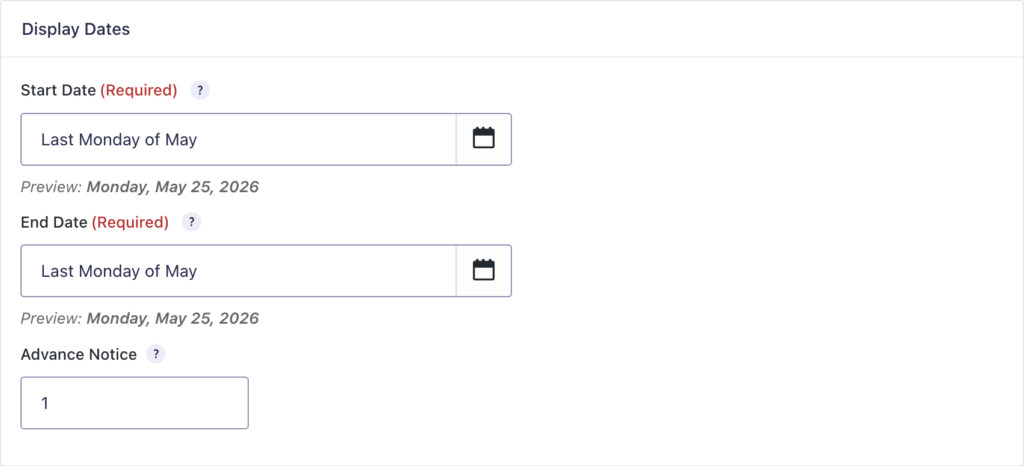The height and width of the screenshot is (466, 1024).
Task: Click the End Date field label
Action: tap(54, 222)
